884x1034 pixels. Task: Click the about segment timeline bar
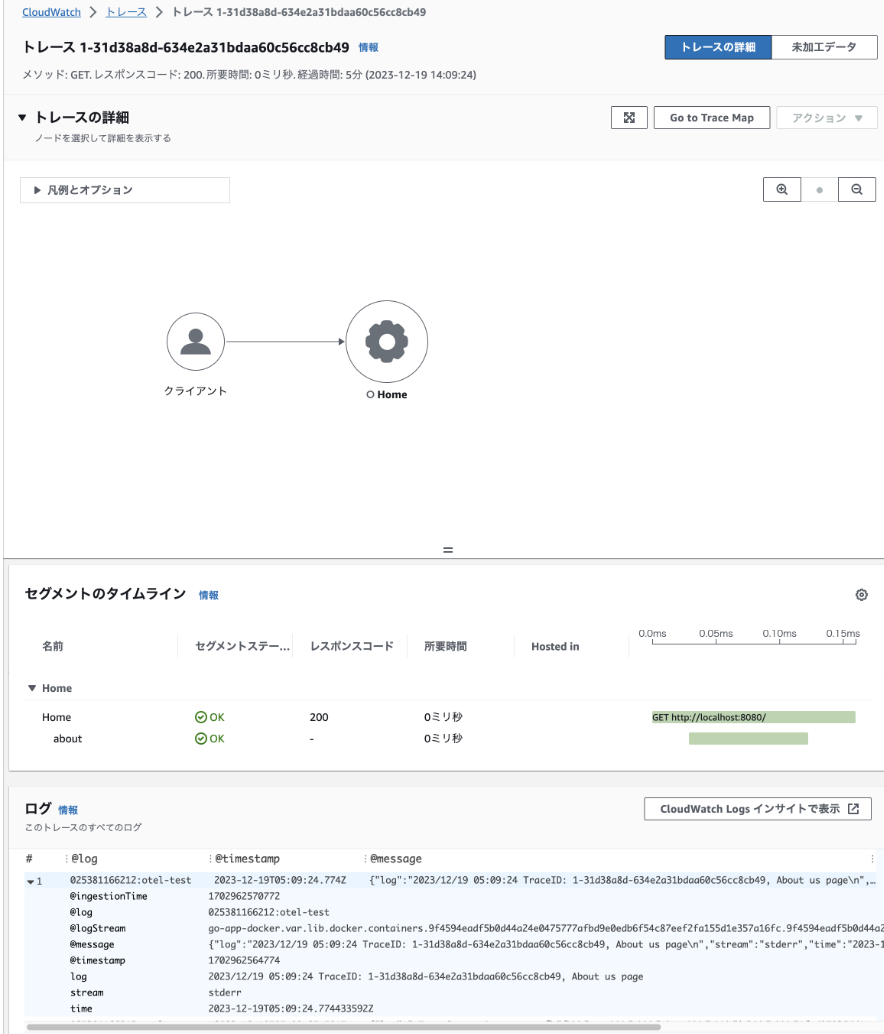pos(748,739)
